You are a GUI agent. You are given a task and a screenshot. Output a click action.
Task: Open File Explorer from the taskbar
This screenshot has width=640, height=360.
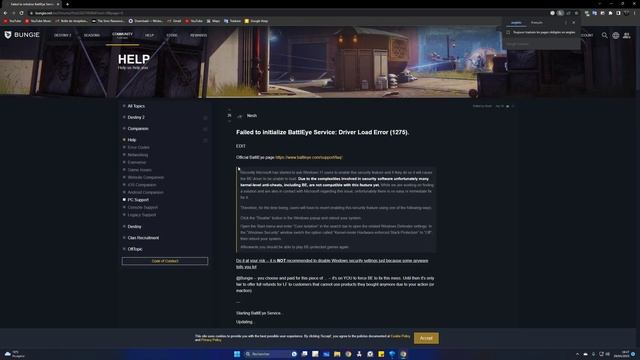click(x=337, y=354)
